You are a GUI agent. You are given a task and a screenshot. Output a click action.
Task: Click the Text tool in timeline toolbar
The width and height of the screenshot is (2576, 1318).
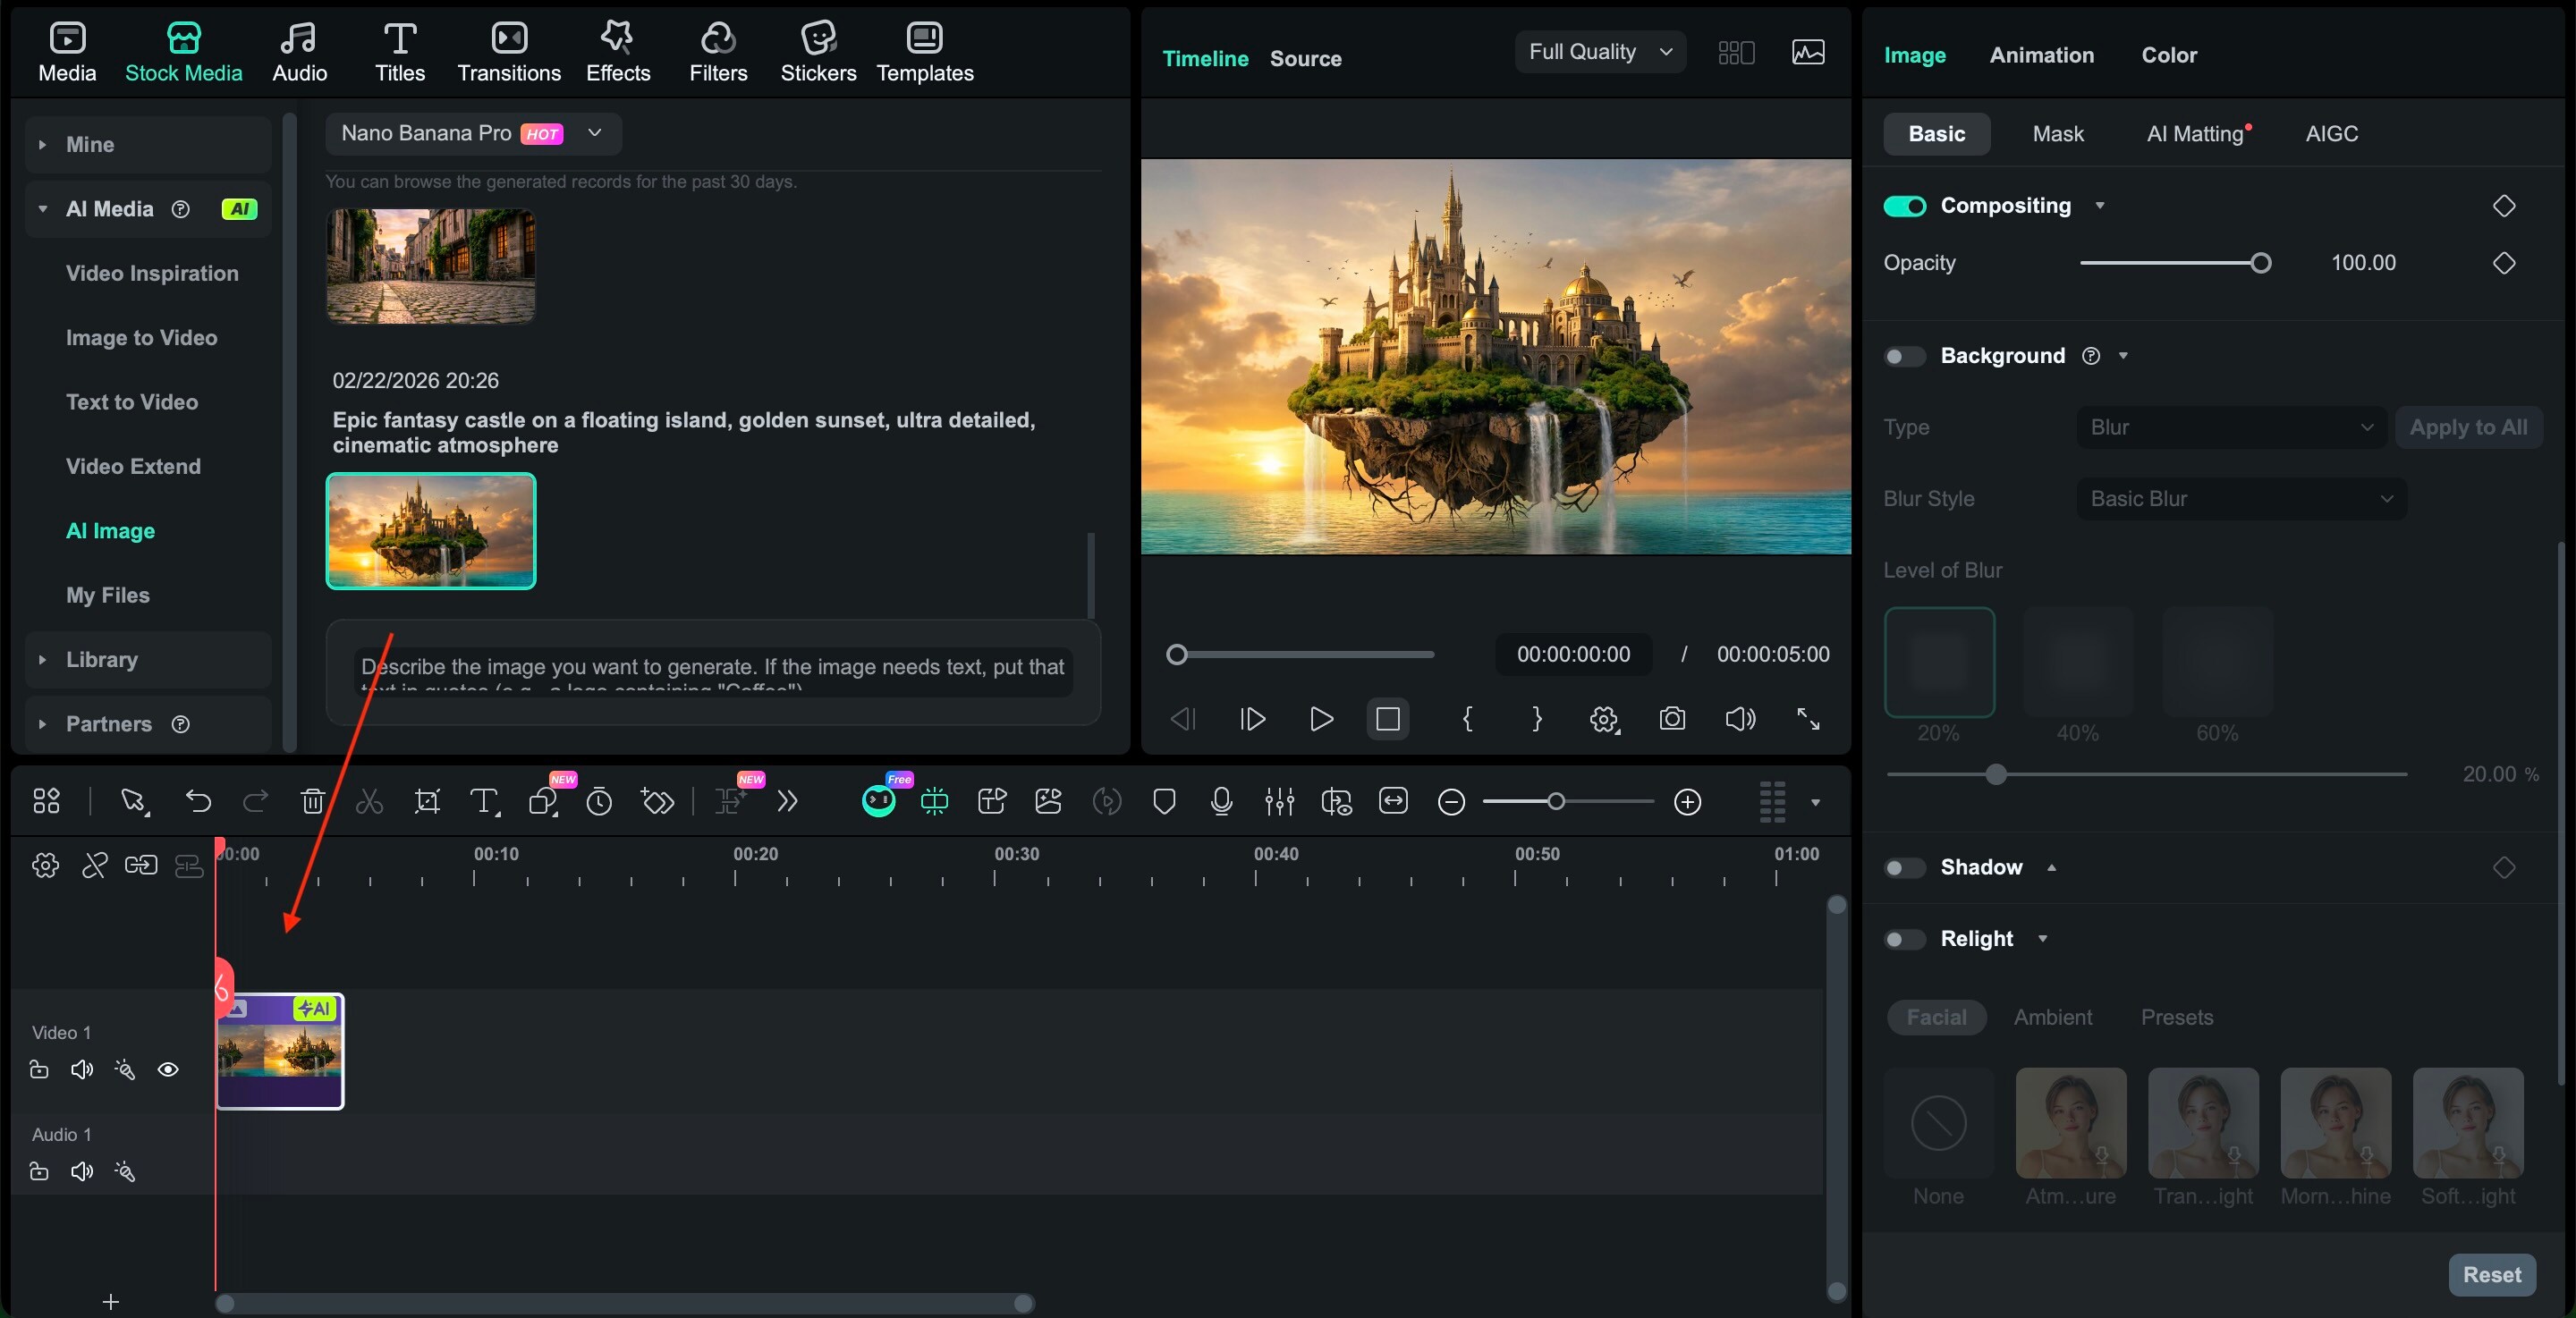pyautogui.click(x=484, y=801)
